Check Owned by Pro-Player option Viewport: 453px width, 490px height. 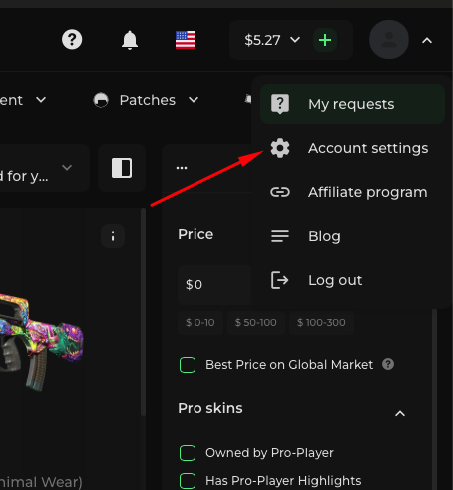tap(187, 453)
